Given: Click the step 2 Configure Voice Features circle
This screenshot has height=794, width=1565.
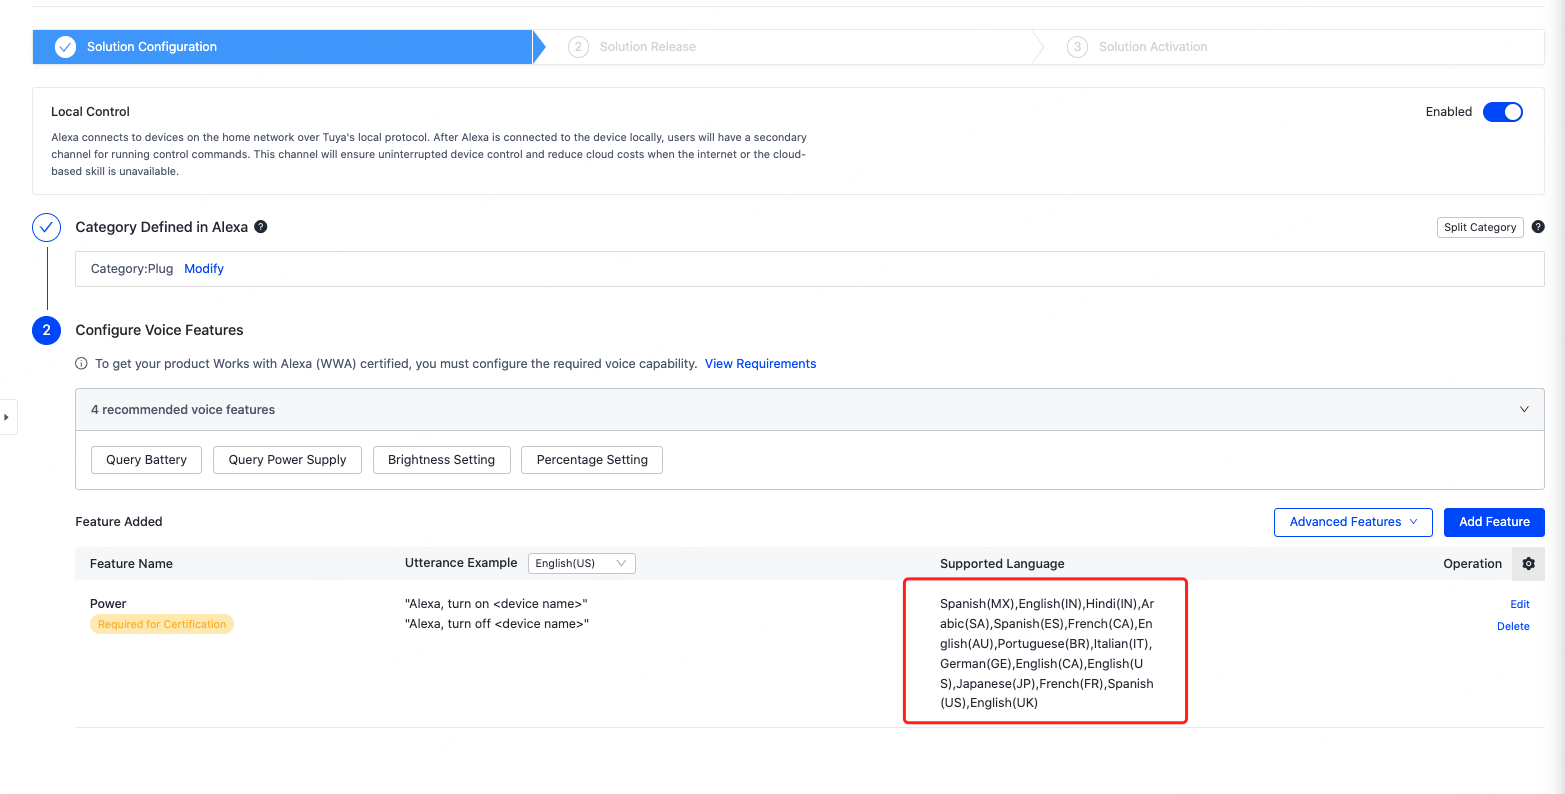Looking at the screenshot, I should coord(47,330).
